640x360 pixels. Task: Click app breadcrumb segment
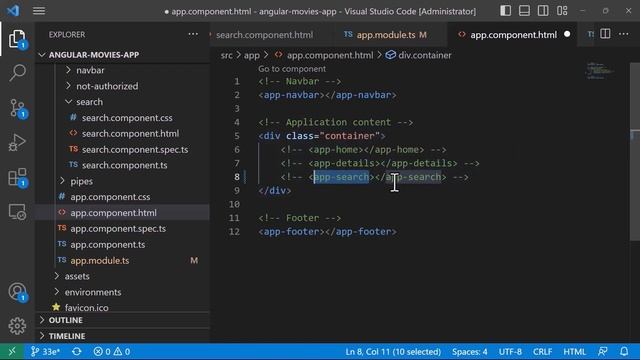[251, 55]
